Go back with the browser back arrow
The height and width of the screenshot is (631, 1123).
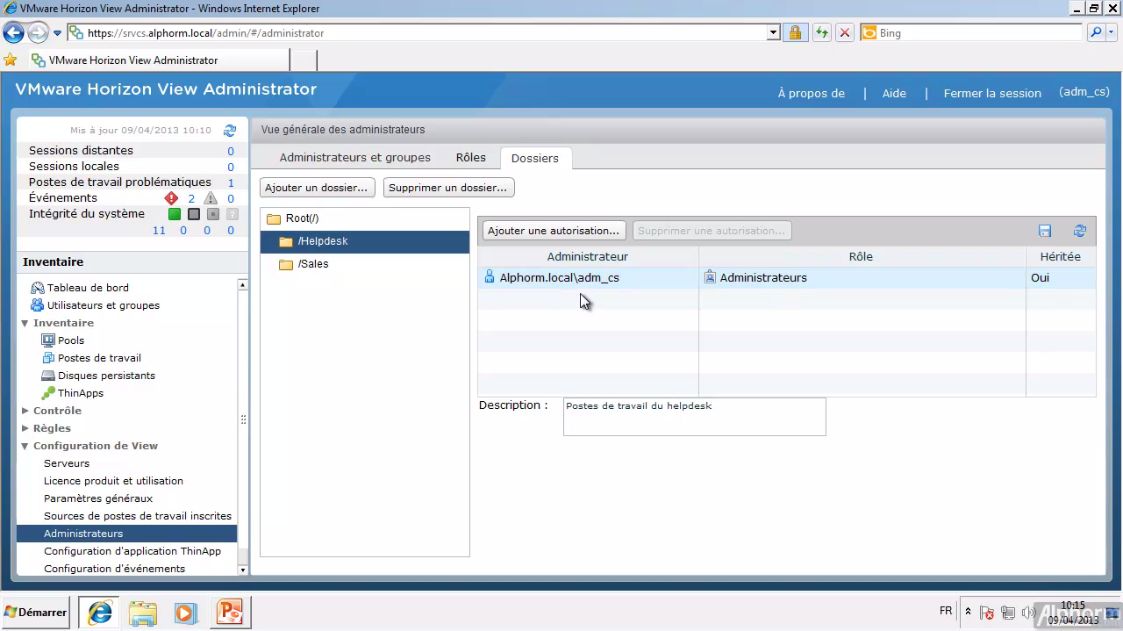[x=14, y=32]
